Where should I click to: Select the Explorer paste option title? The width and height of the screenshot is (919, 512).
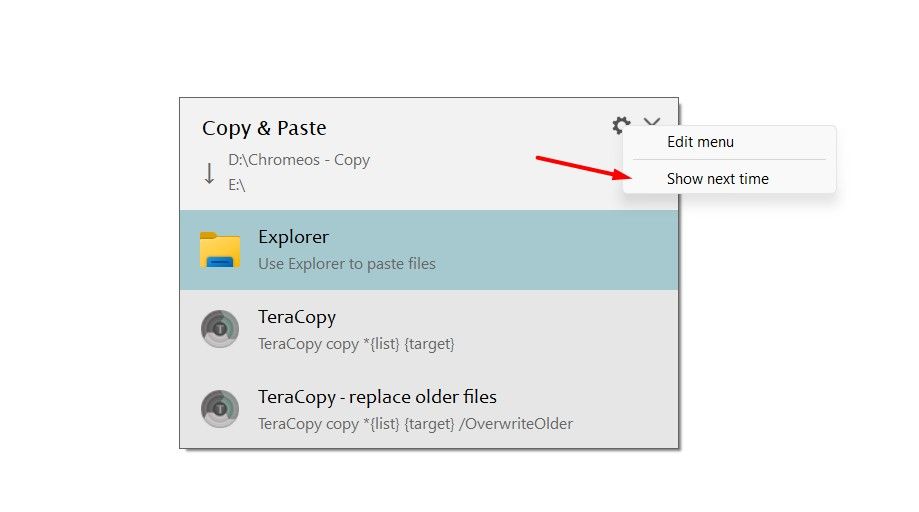(293, 237)
